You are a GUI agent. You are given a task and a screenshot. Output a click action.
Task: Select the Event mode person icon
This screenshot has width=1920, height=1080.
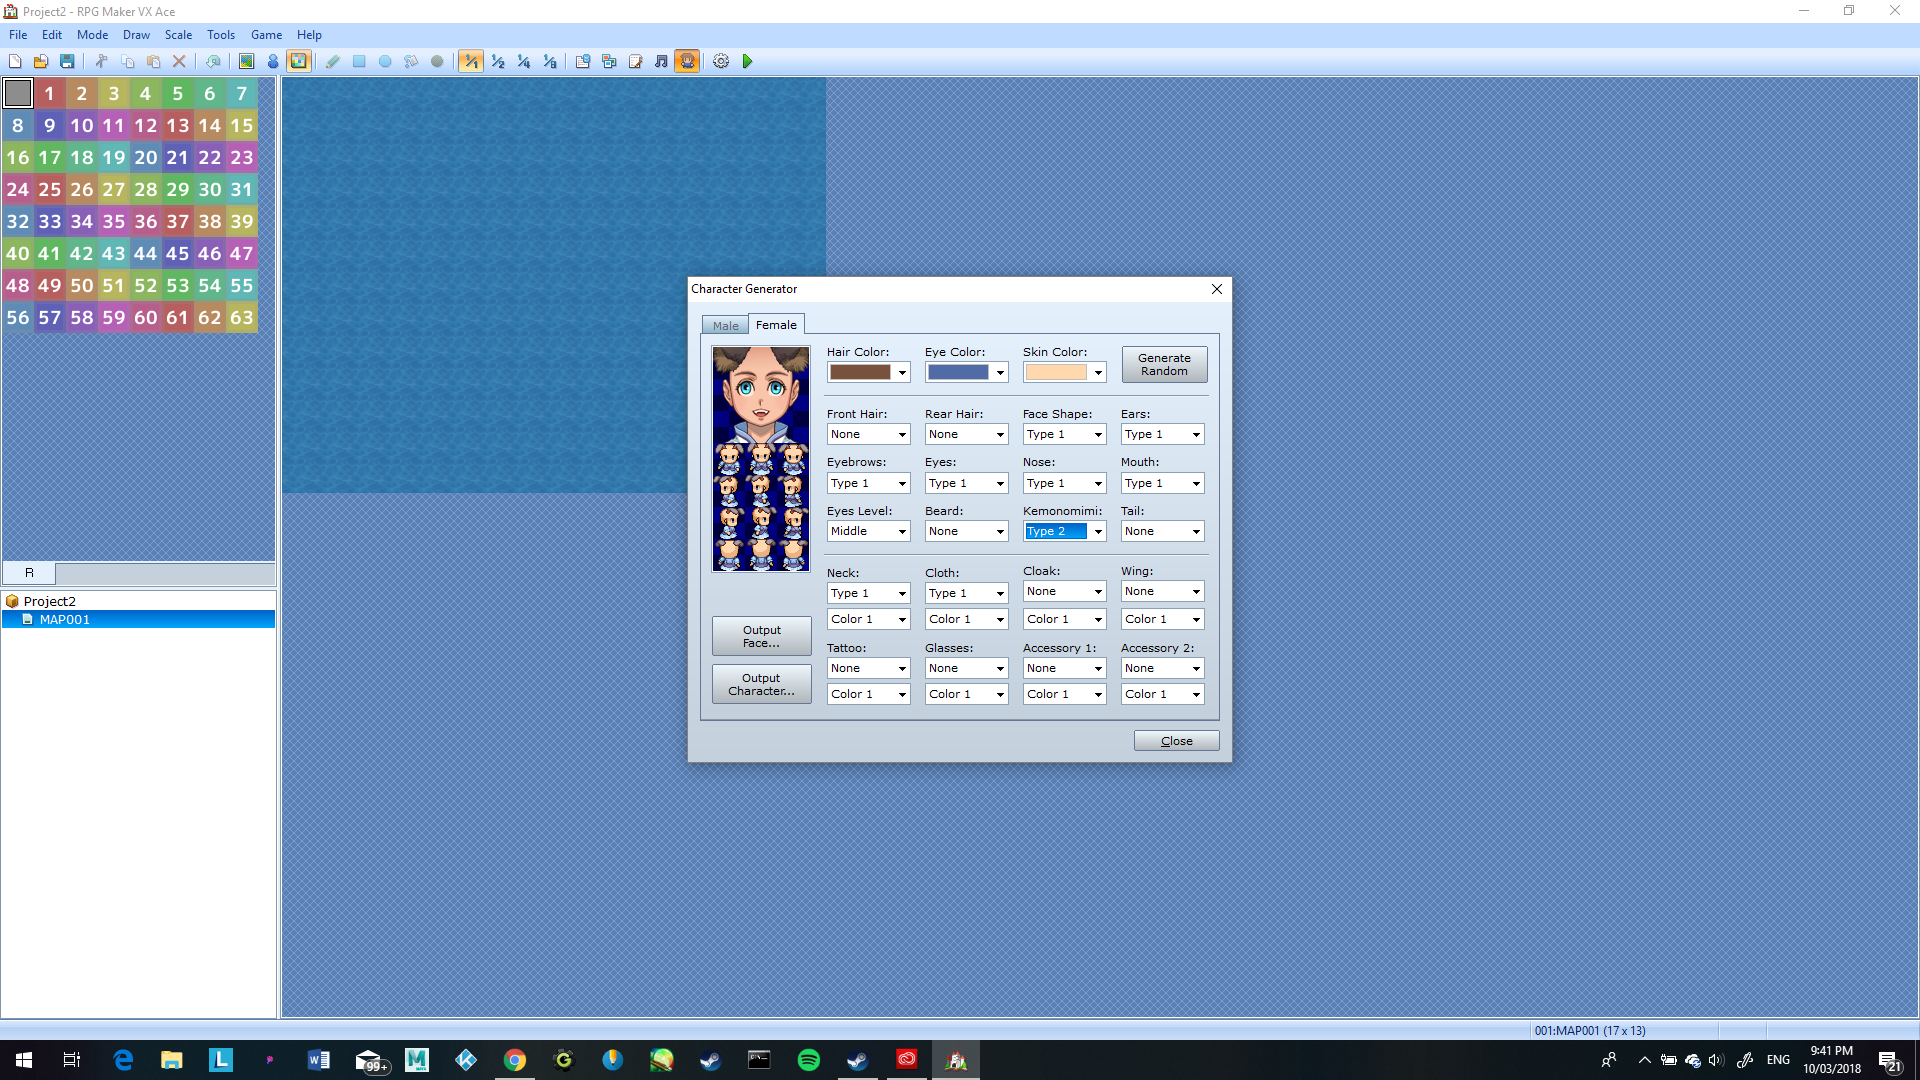coord(272,62)
